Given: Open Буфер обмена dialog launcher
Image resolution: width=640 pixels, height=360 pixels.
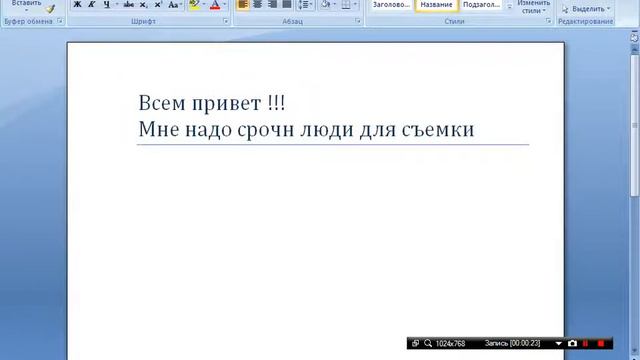Looking at the screenshot, I should pos(60,21).
